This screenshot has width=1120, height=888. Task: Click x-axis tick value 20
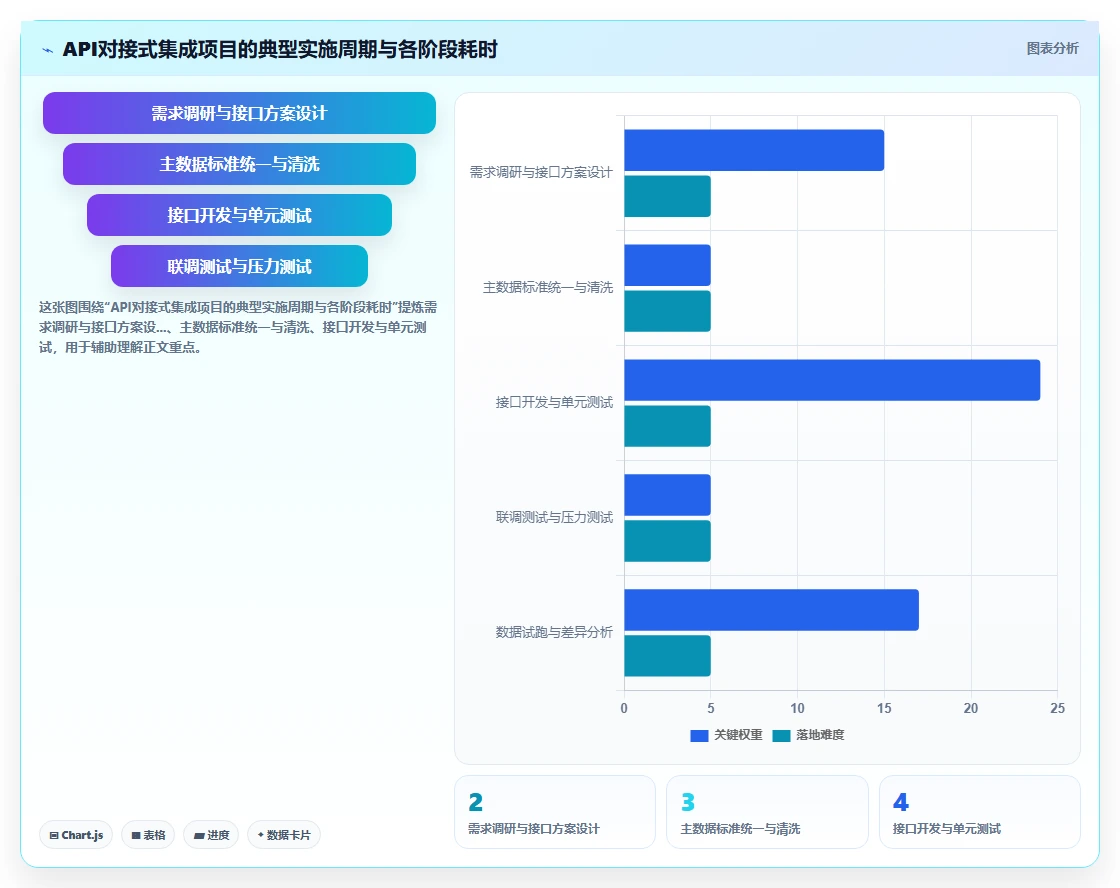click(x=971, y=709)
